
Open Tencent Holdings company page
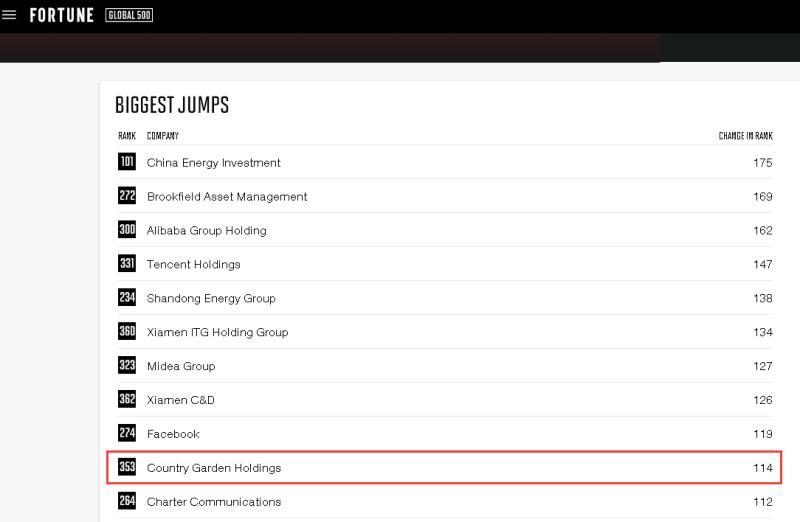click(193, 265)
